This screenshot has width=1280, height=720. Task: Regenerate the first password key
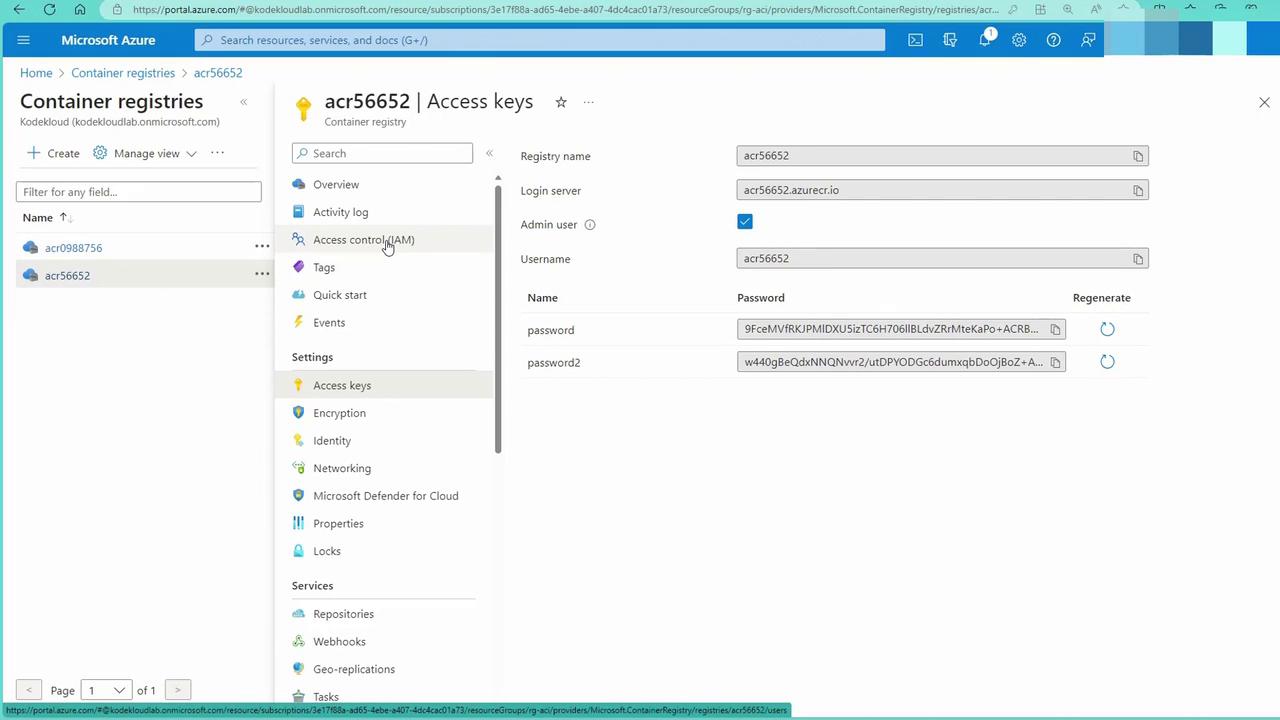point(1106,329)
